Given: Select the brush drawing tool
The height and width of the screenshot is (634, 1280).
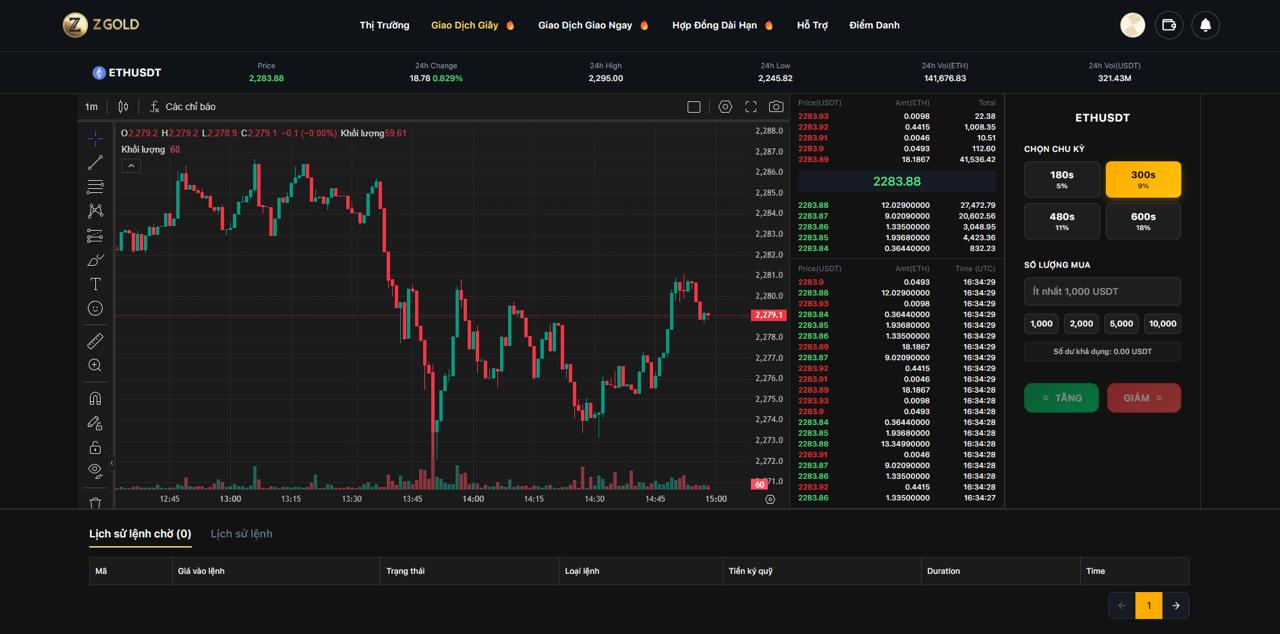Looking at the screenshot, I should tap(95, 260).
